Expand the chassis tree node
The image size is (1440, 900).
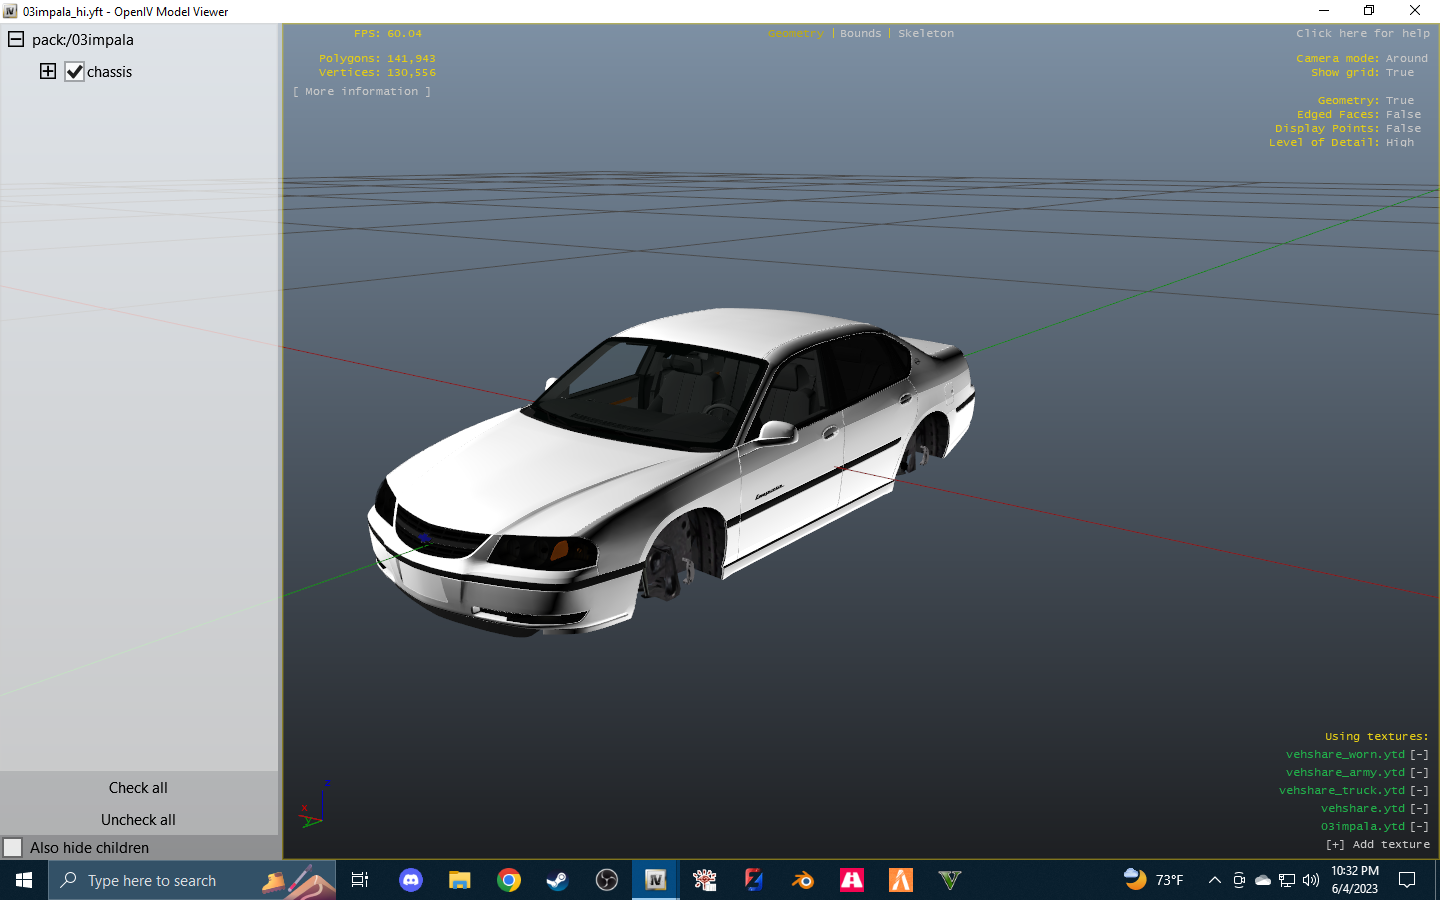(48, 71)
